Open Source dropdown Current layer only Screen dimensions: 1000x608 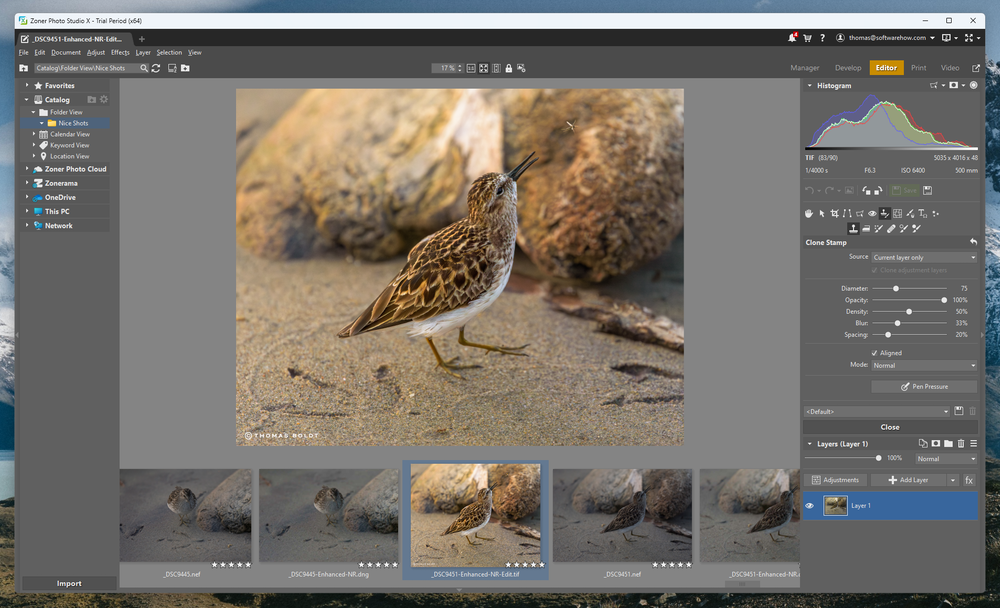[924, 257]
